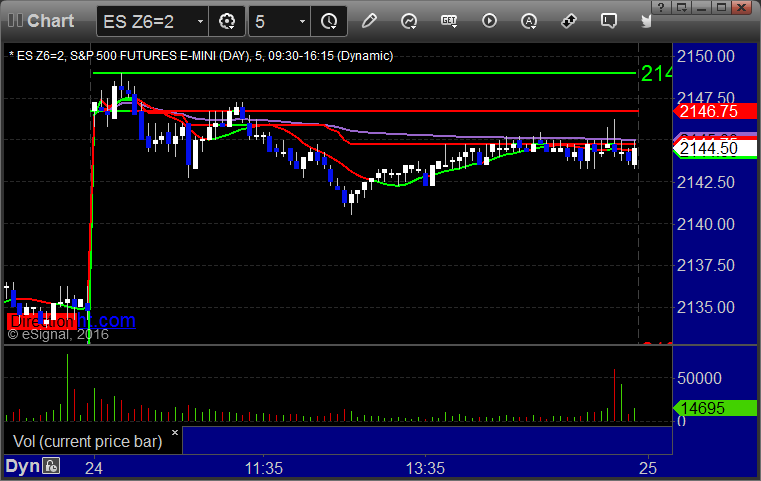
Task: Click the chart title ES Z6=2 description
Action: tap(201, 56)
